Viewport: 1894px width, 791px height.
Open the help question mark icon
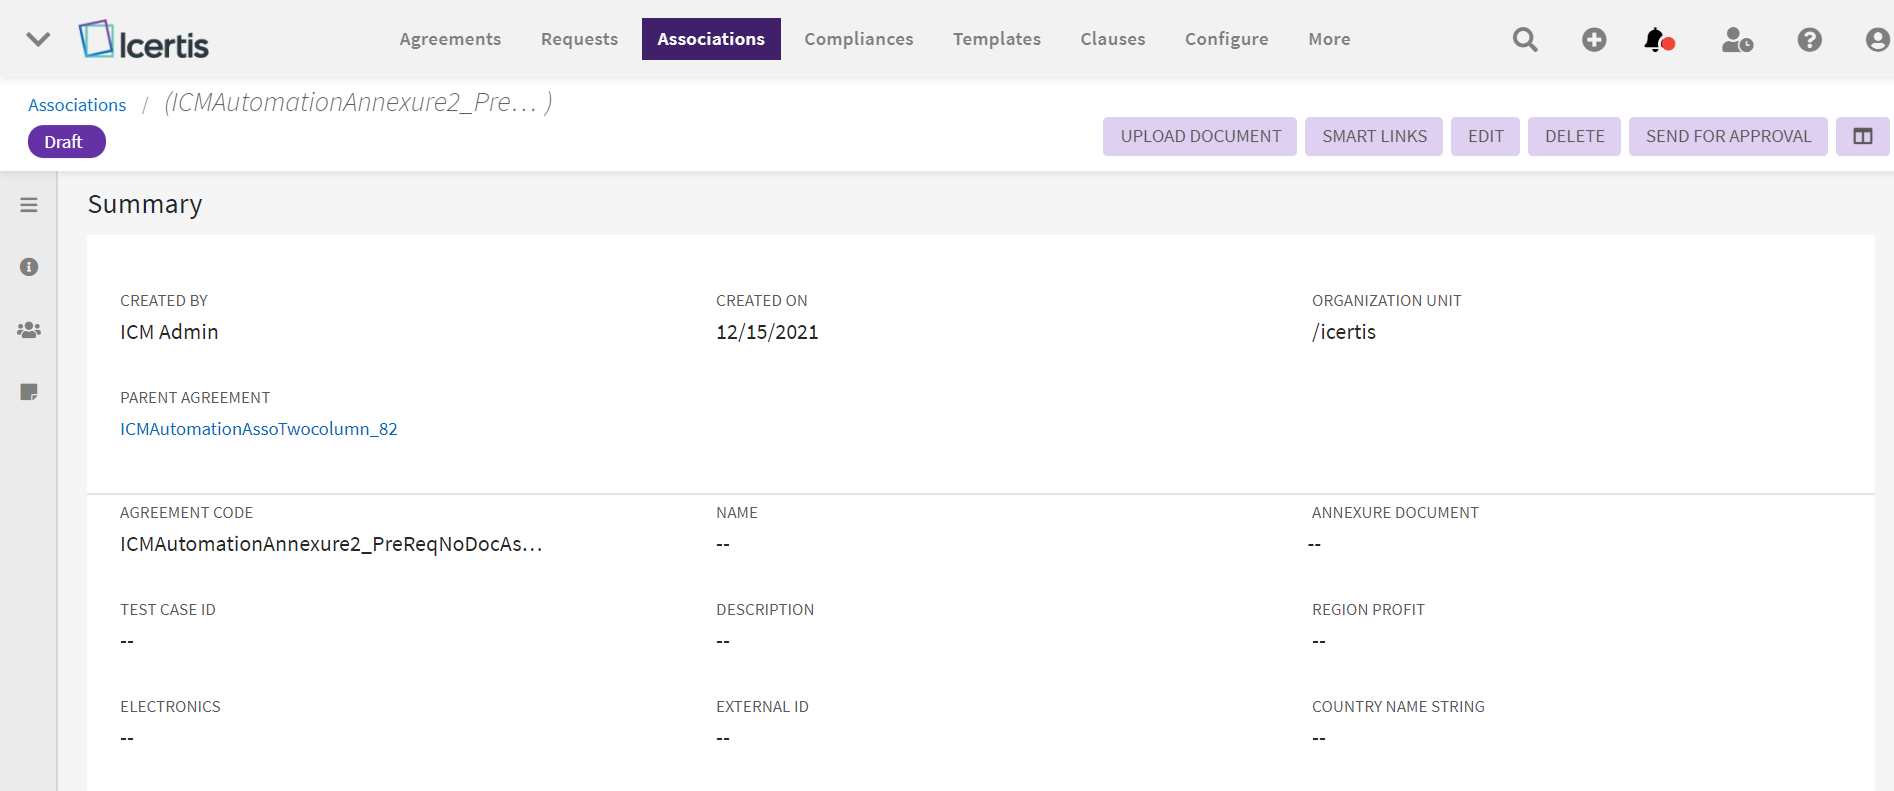pos(1809,40)
